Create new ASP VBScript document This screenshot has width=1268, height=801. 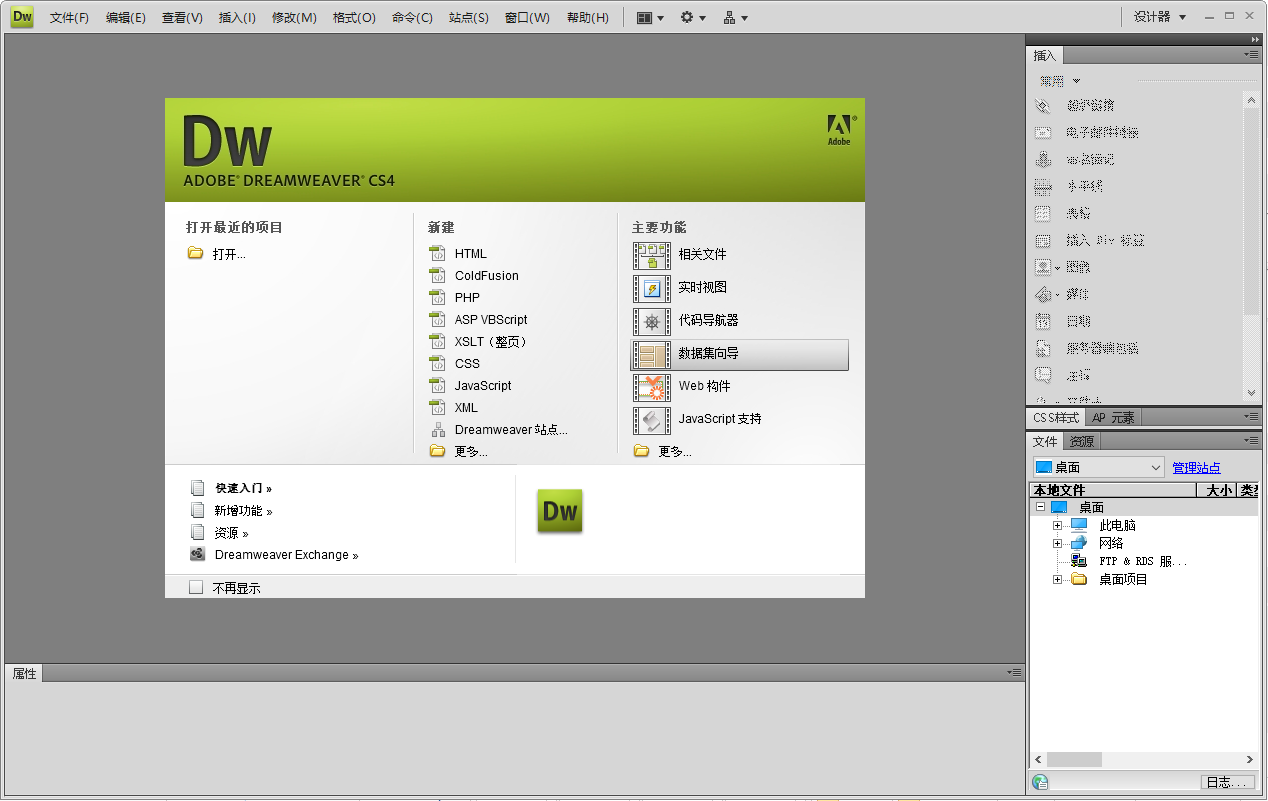coord(490,320)
